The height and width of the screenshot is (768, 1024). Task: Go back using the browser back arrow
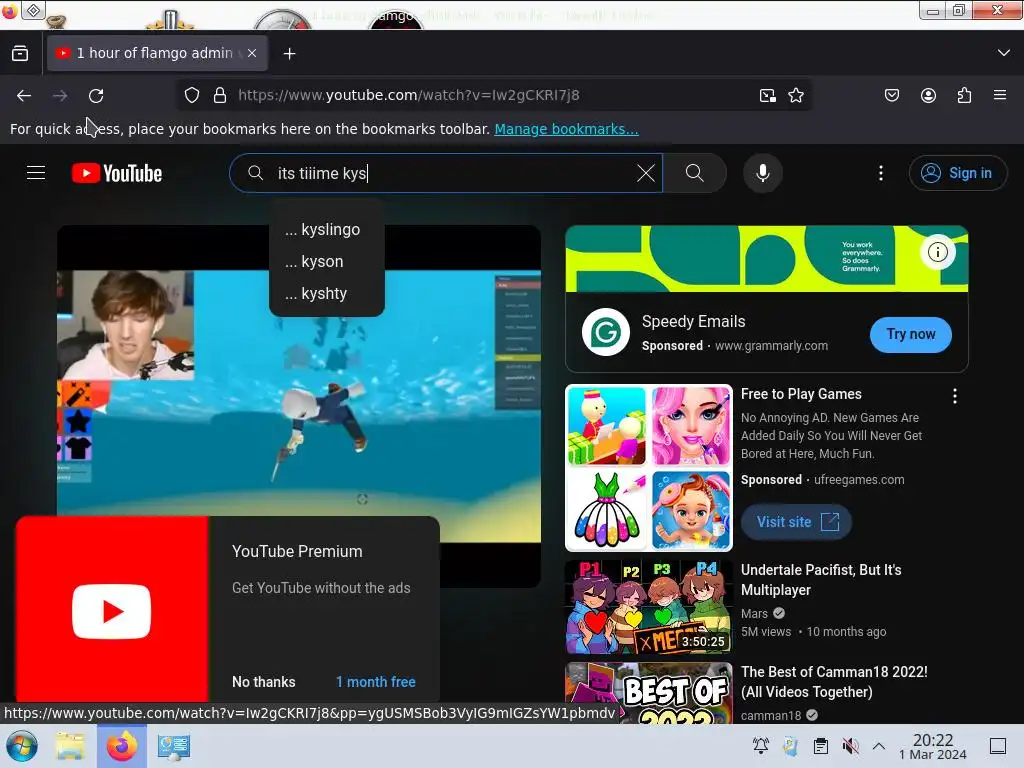24,95
